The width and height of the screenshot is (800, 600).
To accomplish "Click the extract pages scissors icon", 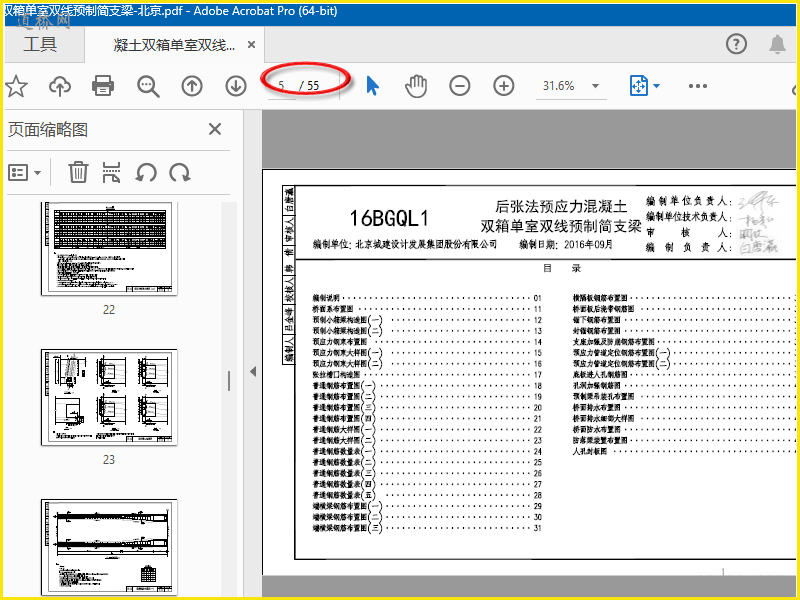I will pos(111,172).
